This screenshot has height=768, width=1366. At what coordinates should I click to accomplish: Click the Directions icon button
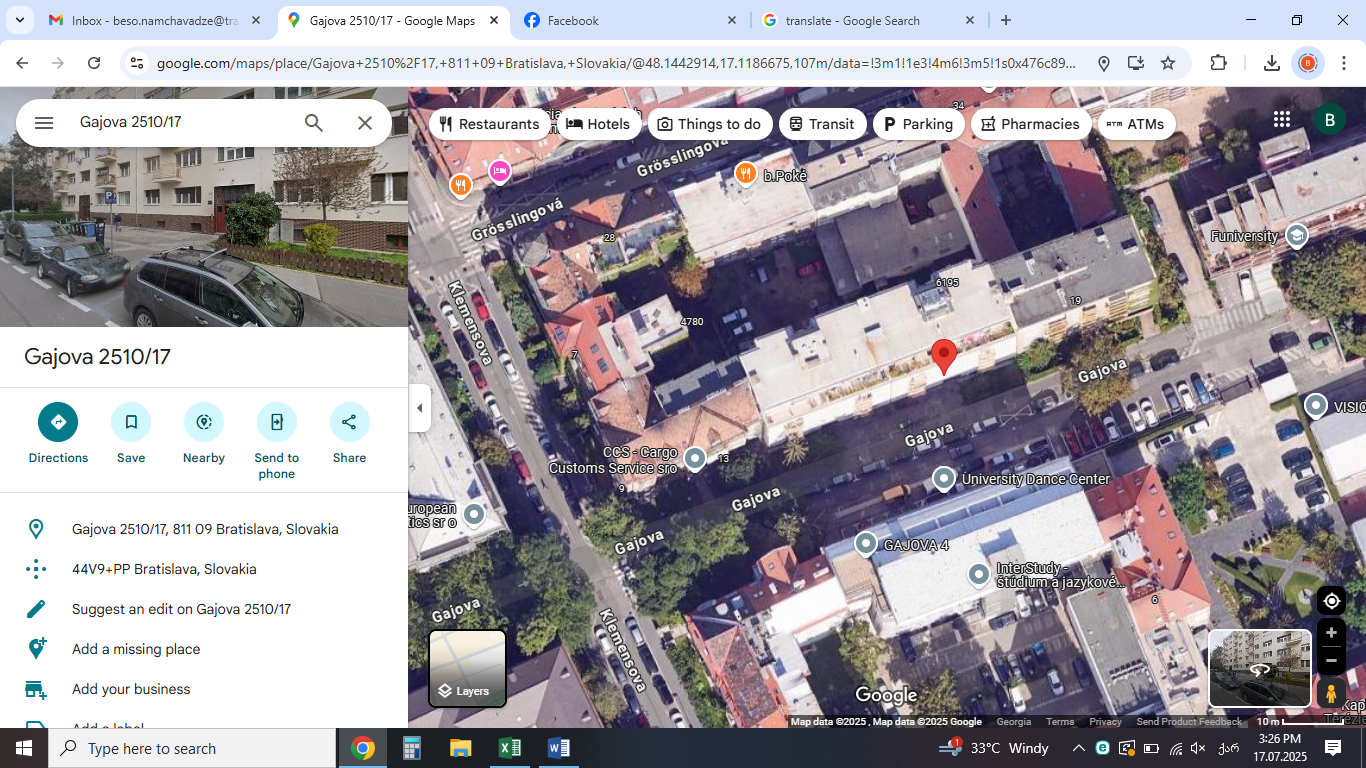coord(58,422)
